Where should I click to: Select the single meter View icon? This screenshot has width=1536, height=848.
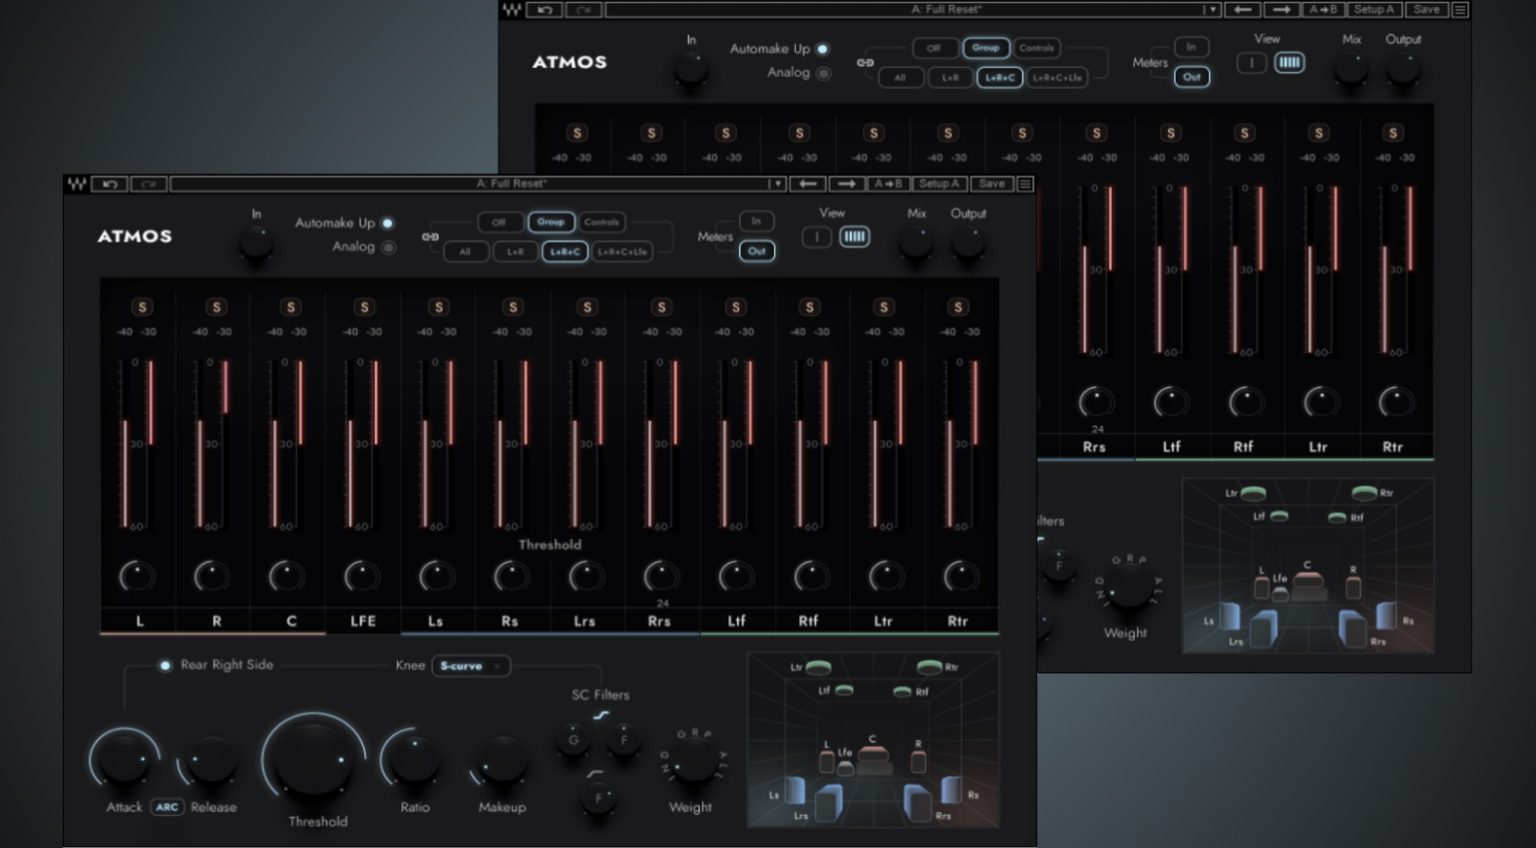[817, 237]
